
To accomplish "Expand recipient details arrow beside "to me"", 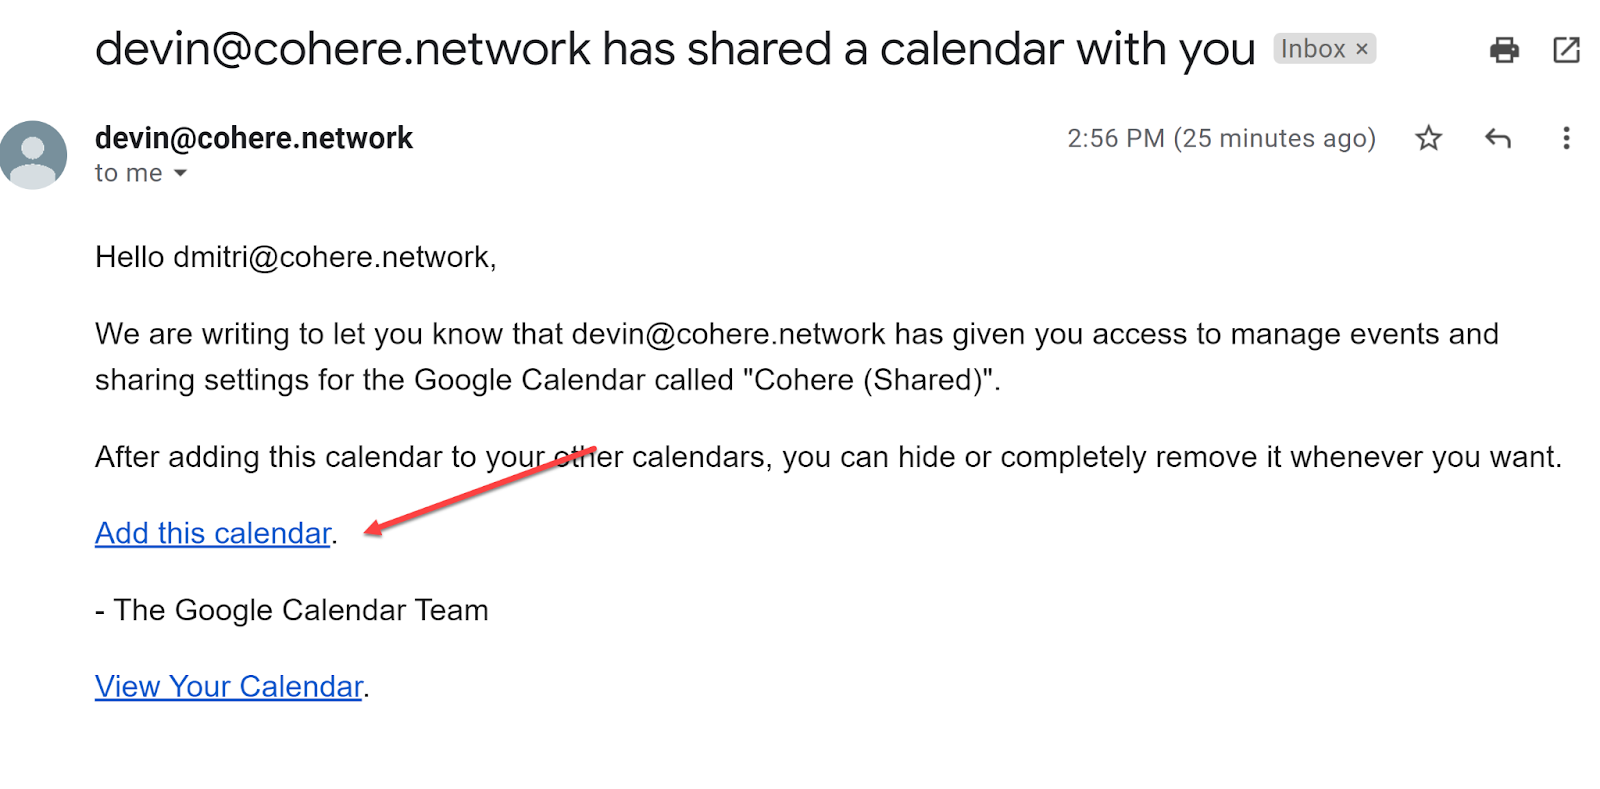I will 180,173.
